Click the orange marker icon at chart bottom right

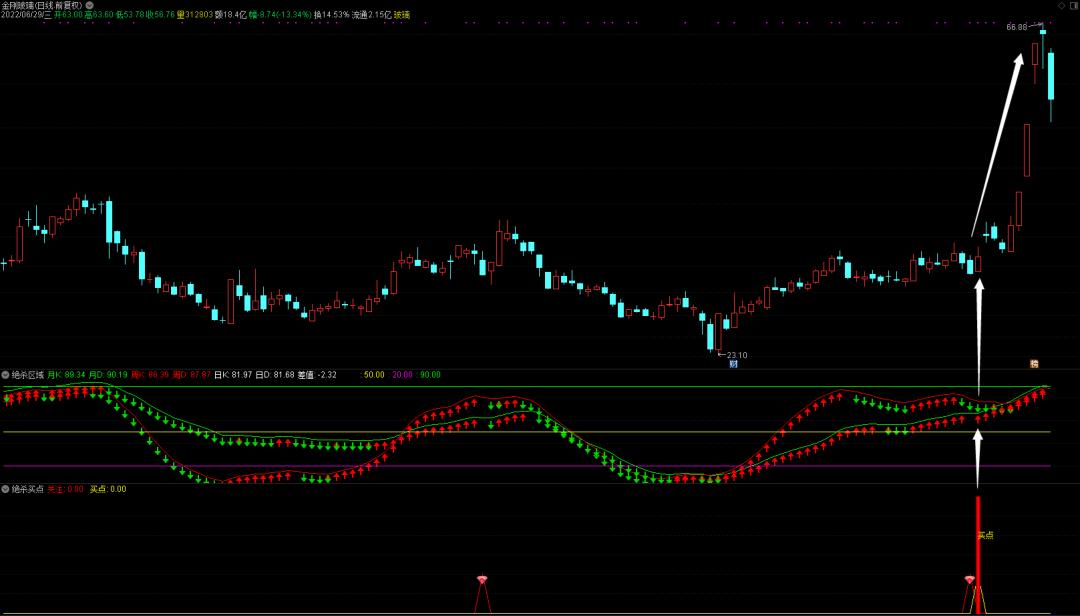[1035, 364]
